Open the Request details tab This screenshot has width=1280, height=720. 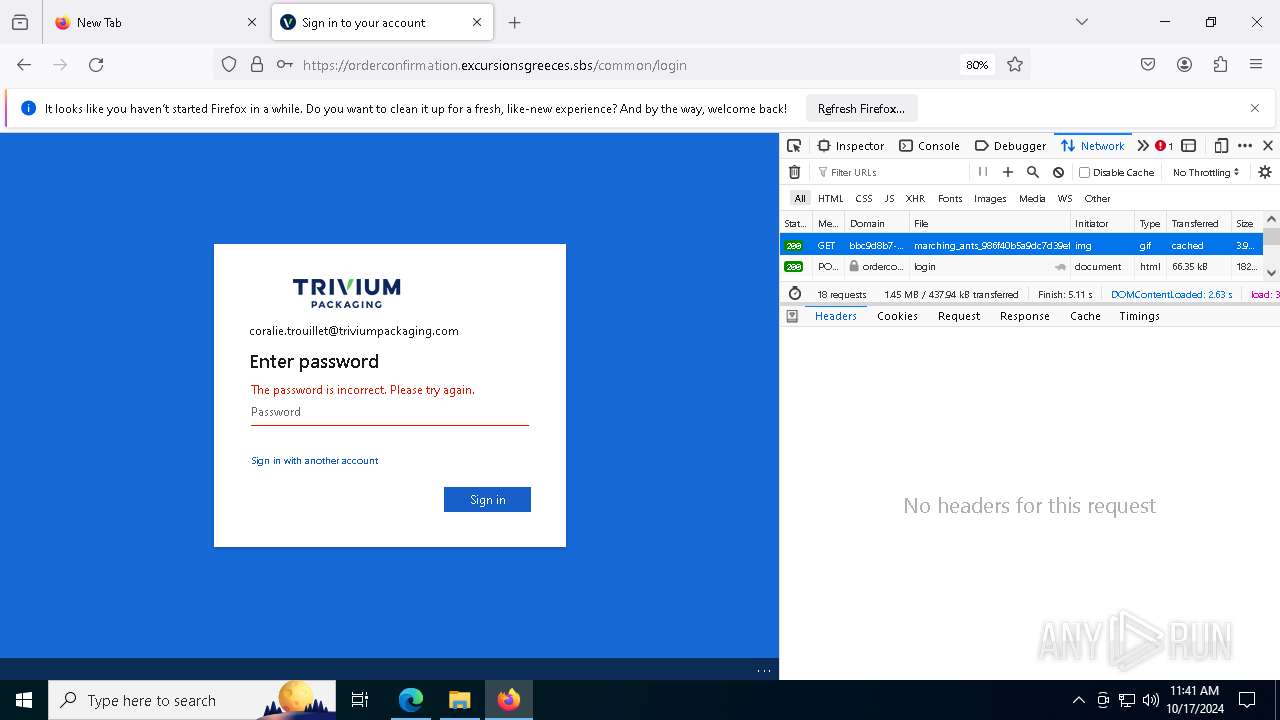click(x=959, y=316)
